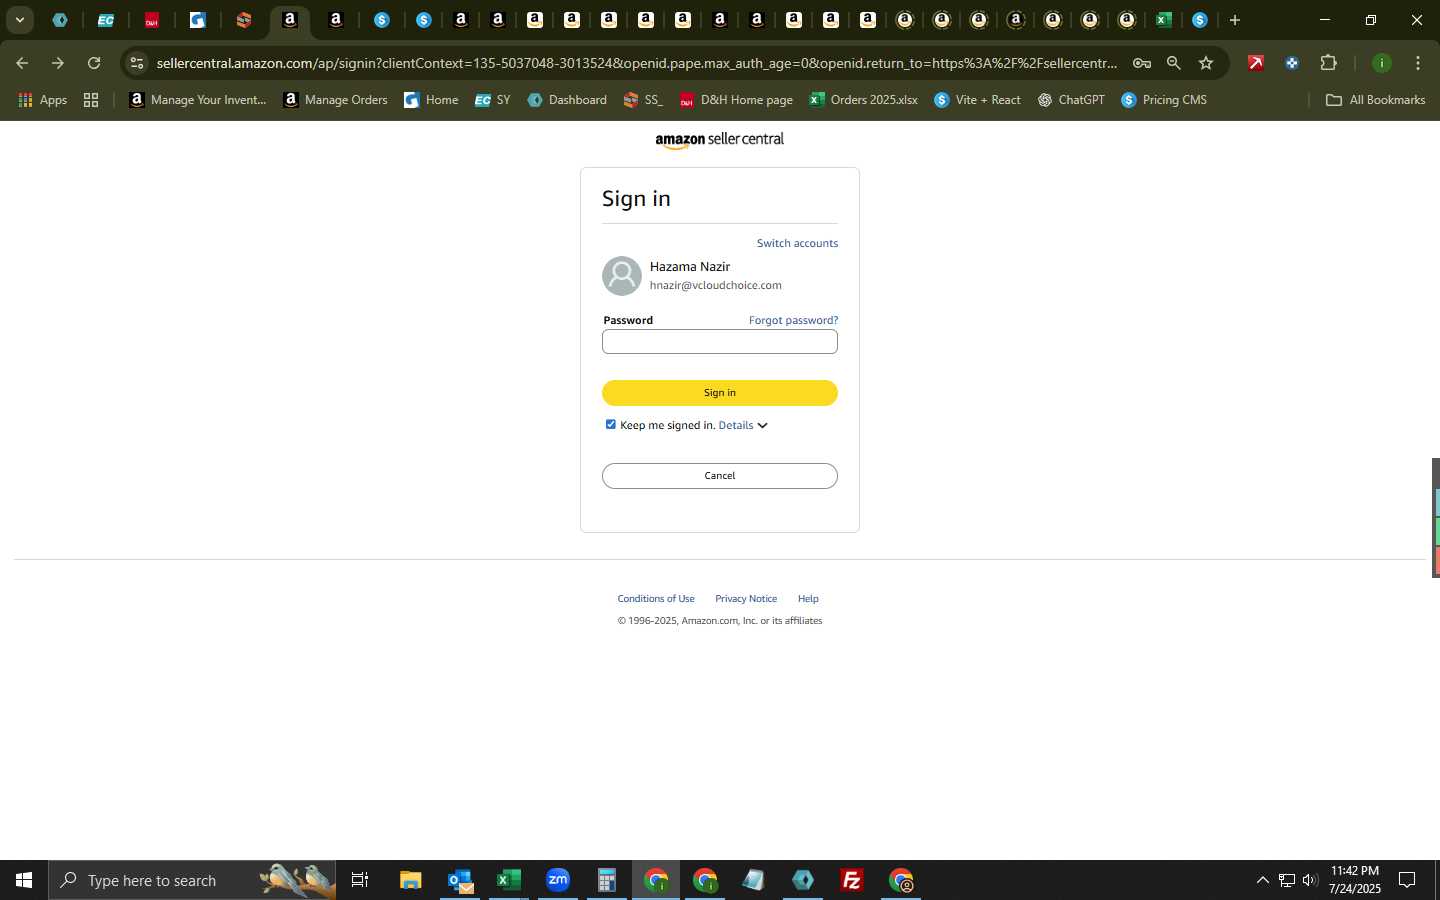The width and height of the screenshot is (1440, 900).
Task: Open FileZilla from taskbar
Action: tap(852, 880)
